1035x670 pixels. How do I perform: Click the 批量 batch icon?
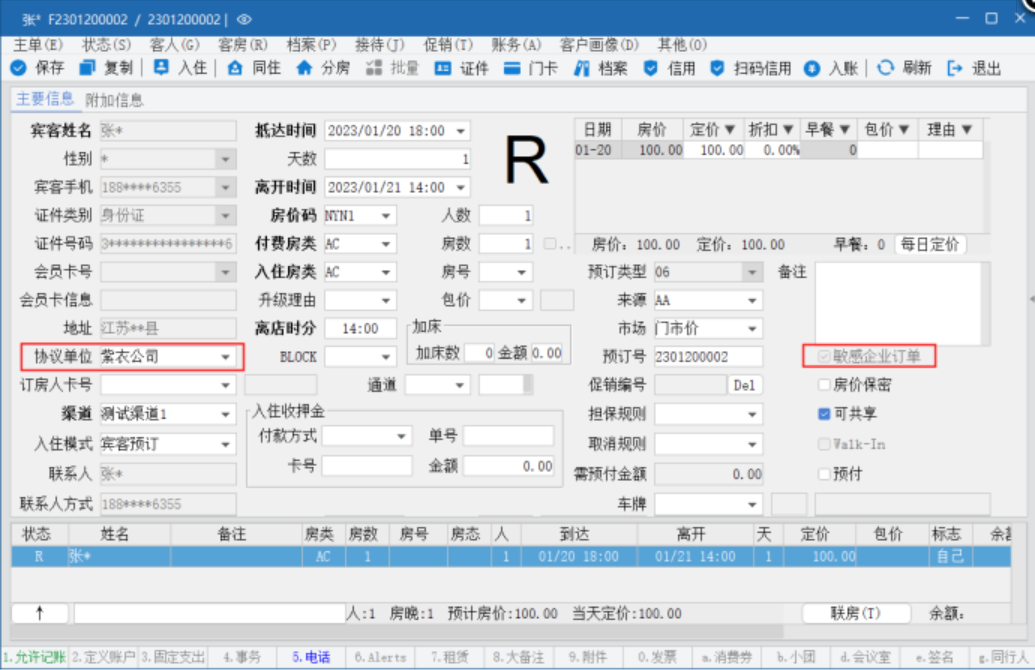tap(374, 68)
